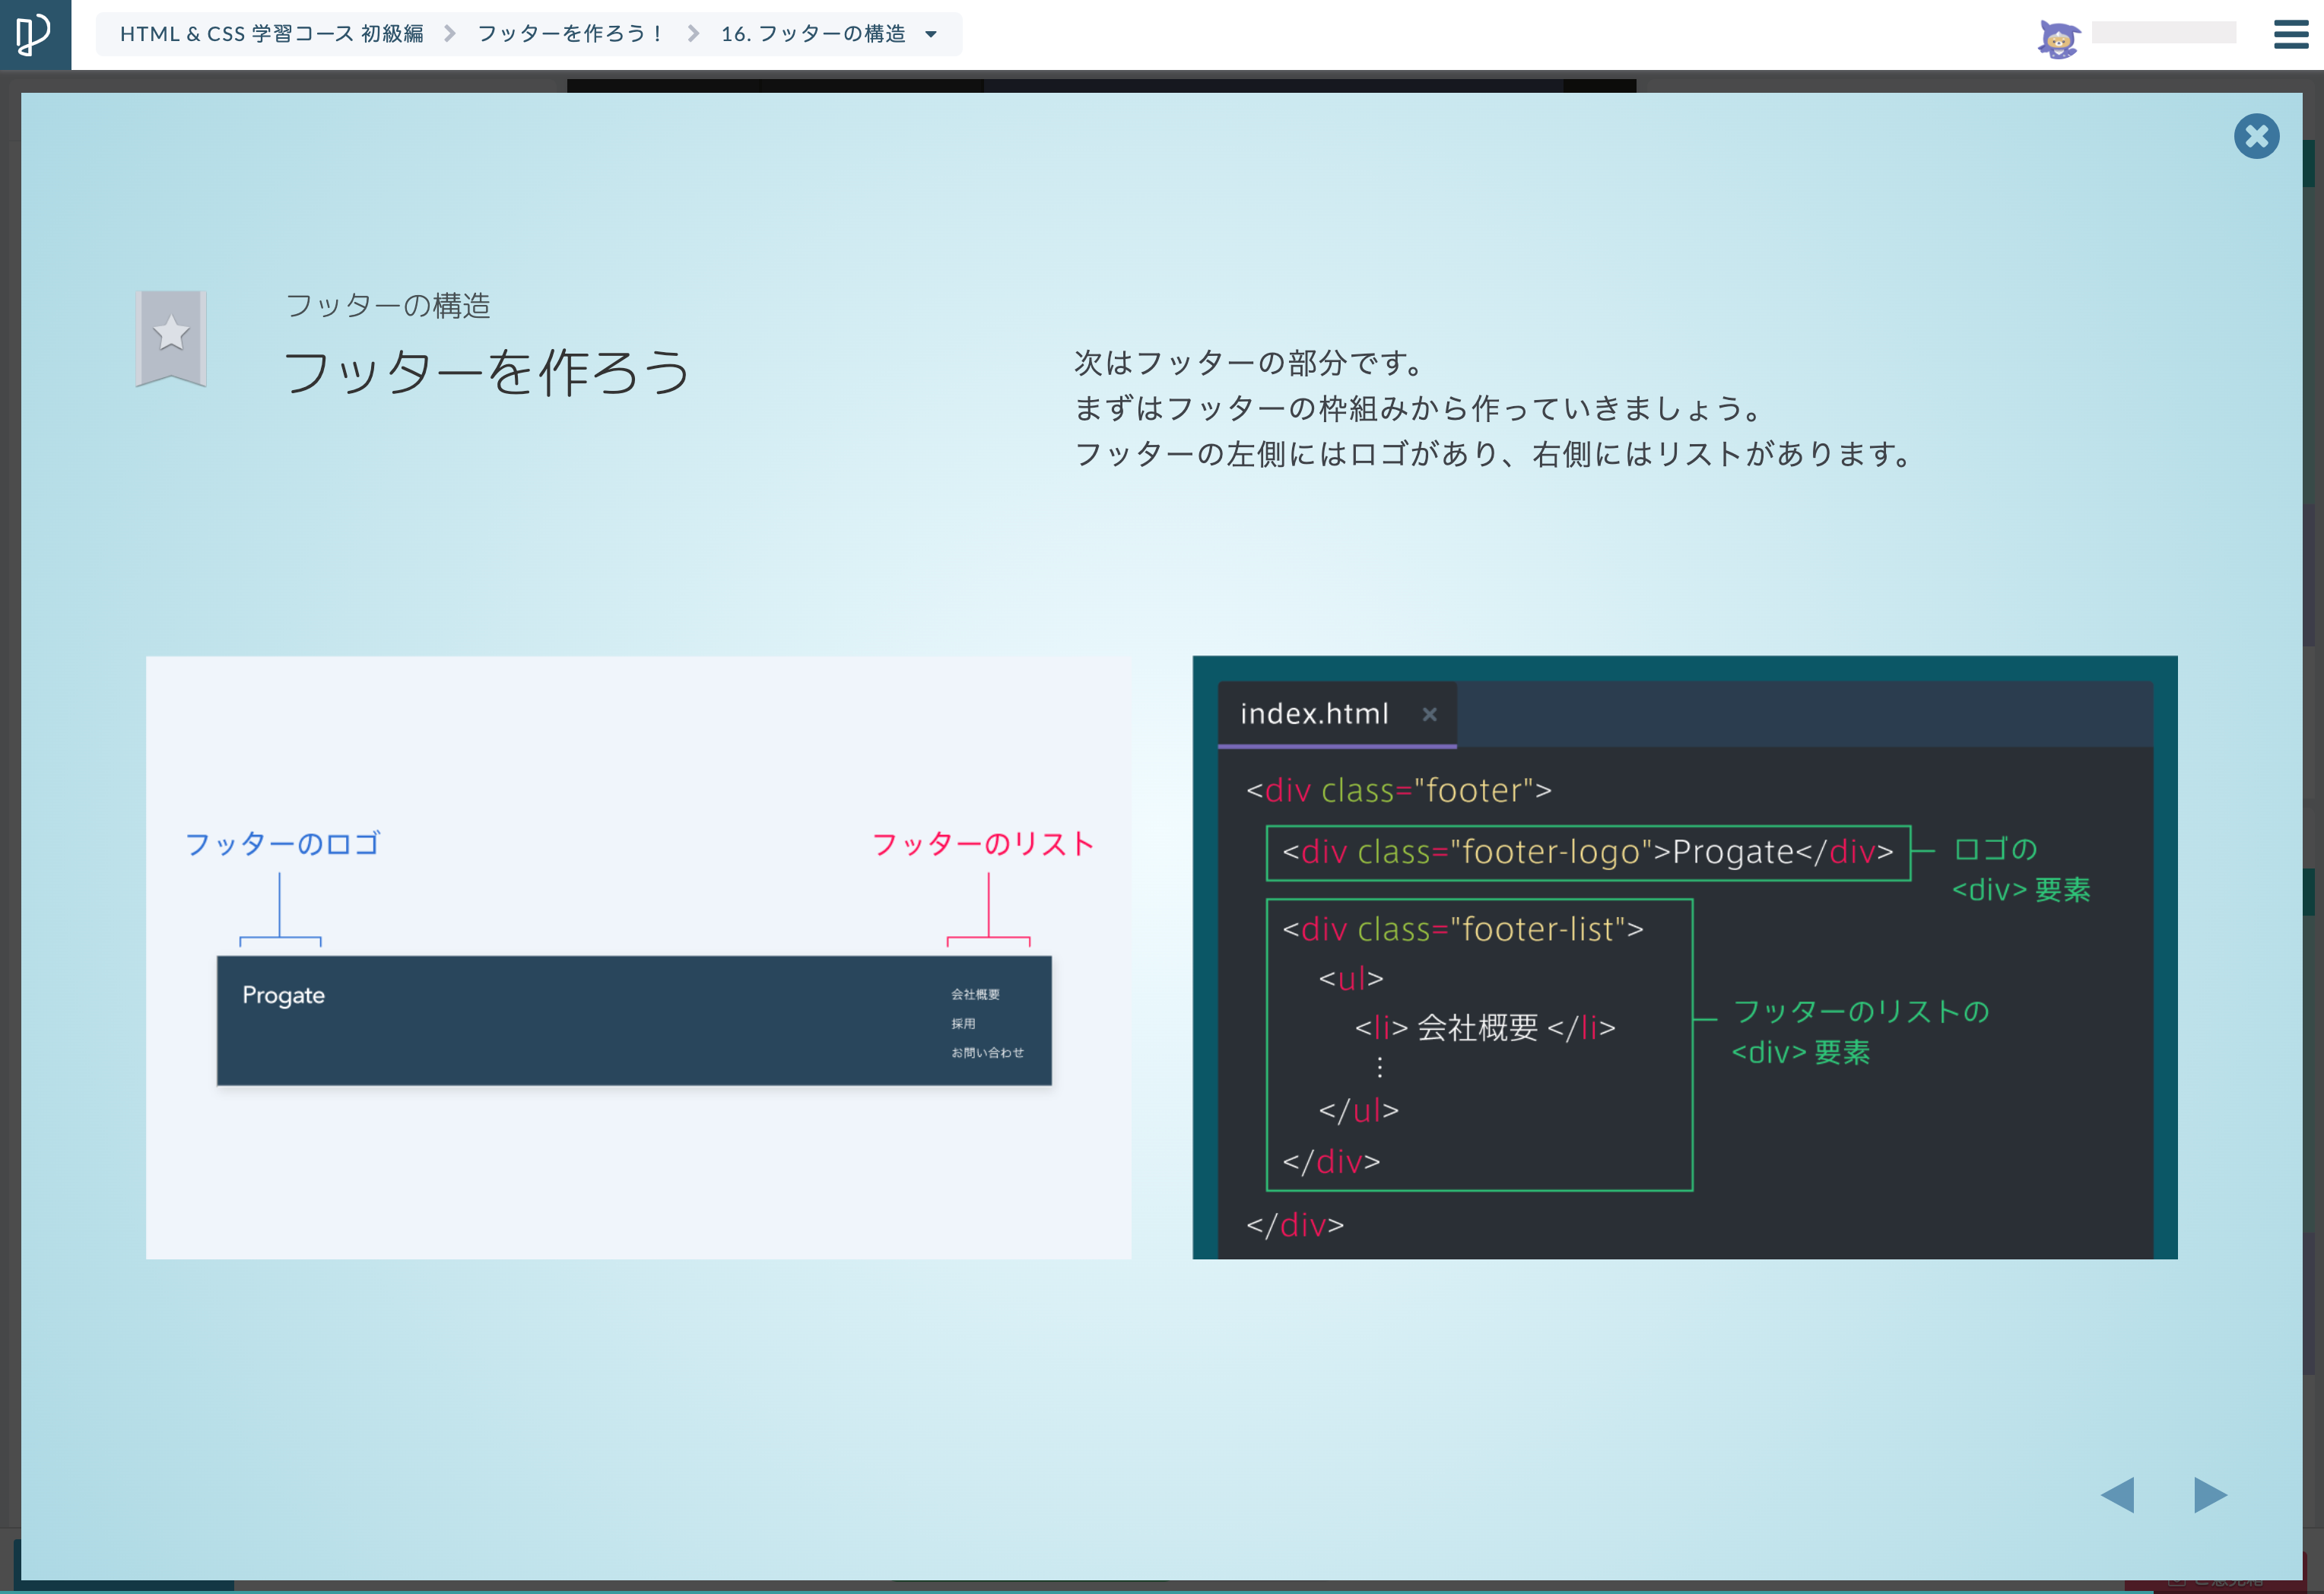The width and height of the screenshot is (2324, 1594).
Task: Click the username field in header
Action: [x=2164, y=33]
